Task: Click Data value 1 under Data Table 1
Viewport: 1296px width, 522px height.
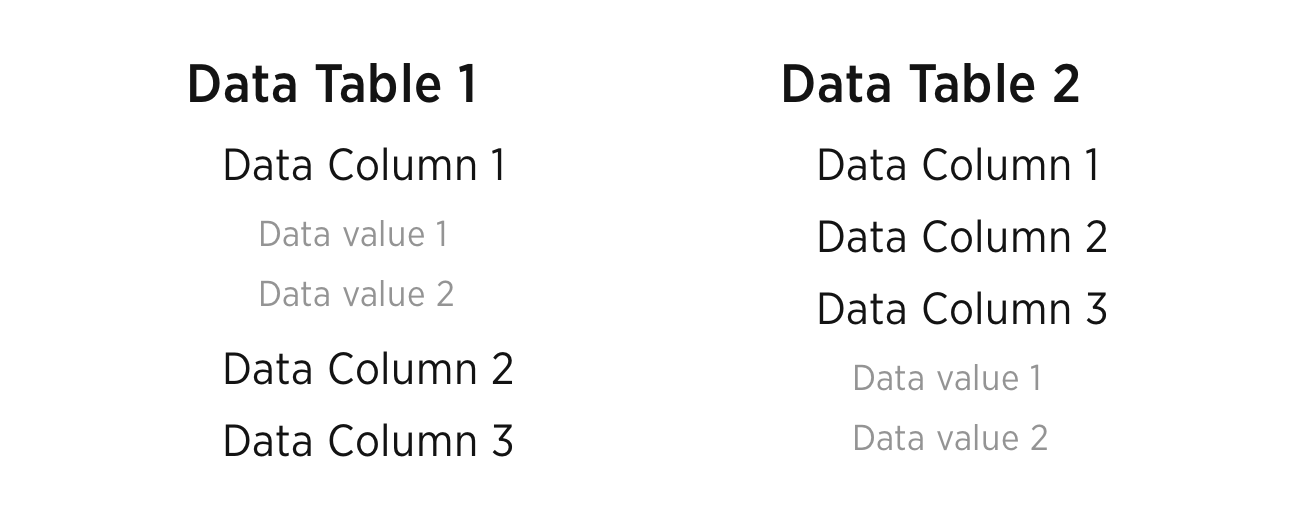Action: [353, 234]
